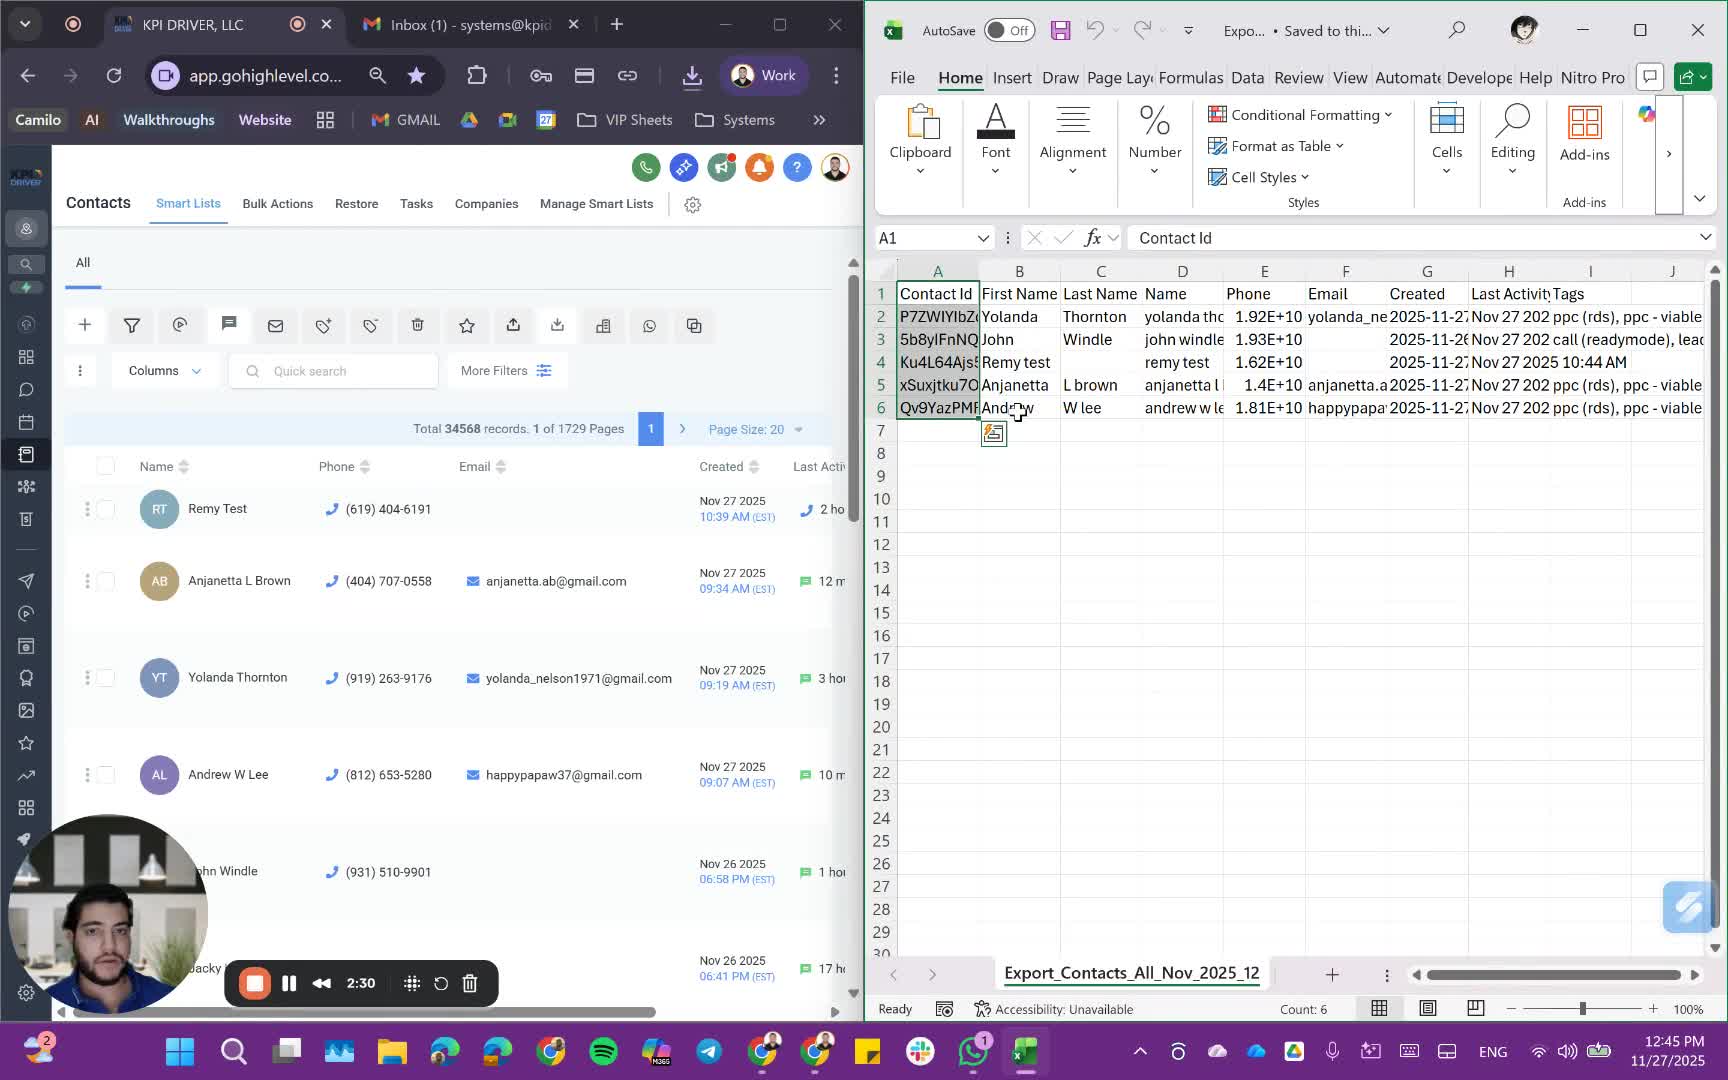
Task: Open the Columns dropdown
Action: 164,371
